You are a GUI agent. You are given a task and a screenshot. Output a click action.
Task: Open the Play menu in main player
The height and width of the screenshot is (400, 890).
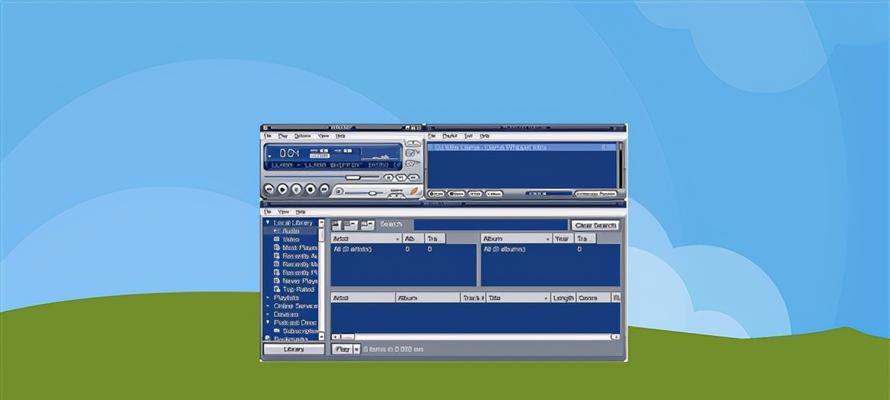283,136
